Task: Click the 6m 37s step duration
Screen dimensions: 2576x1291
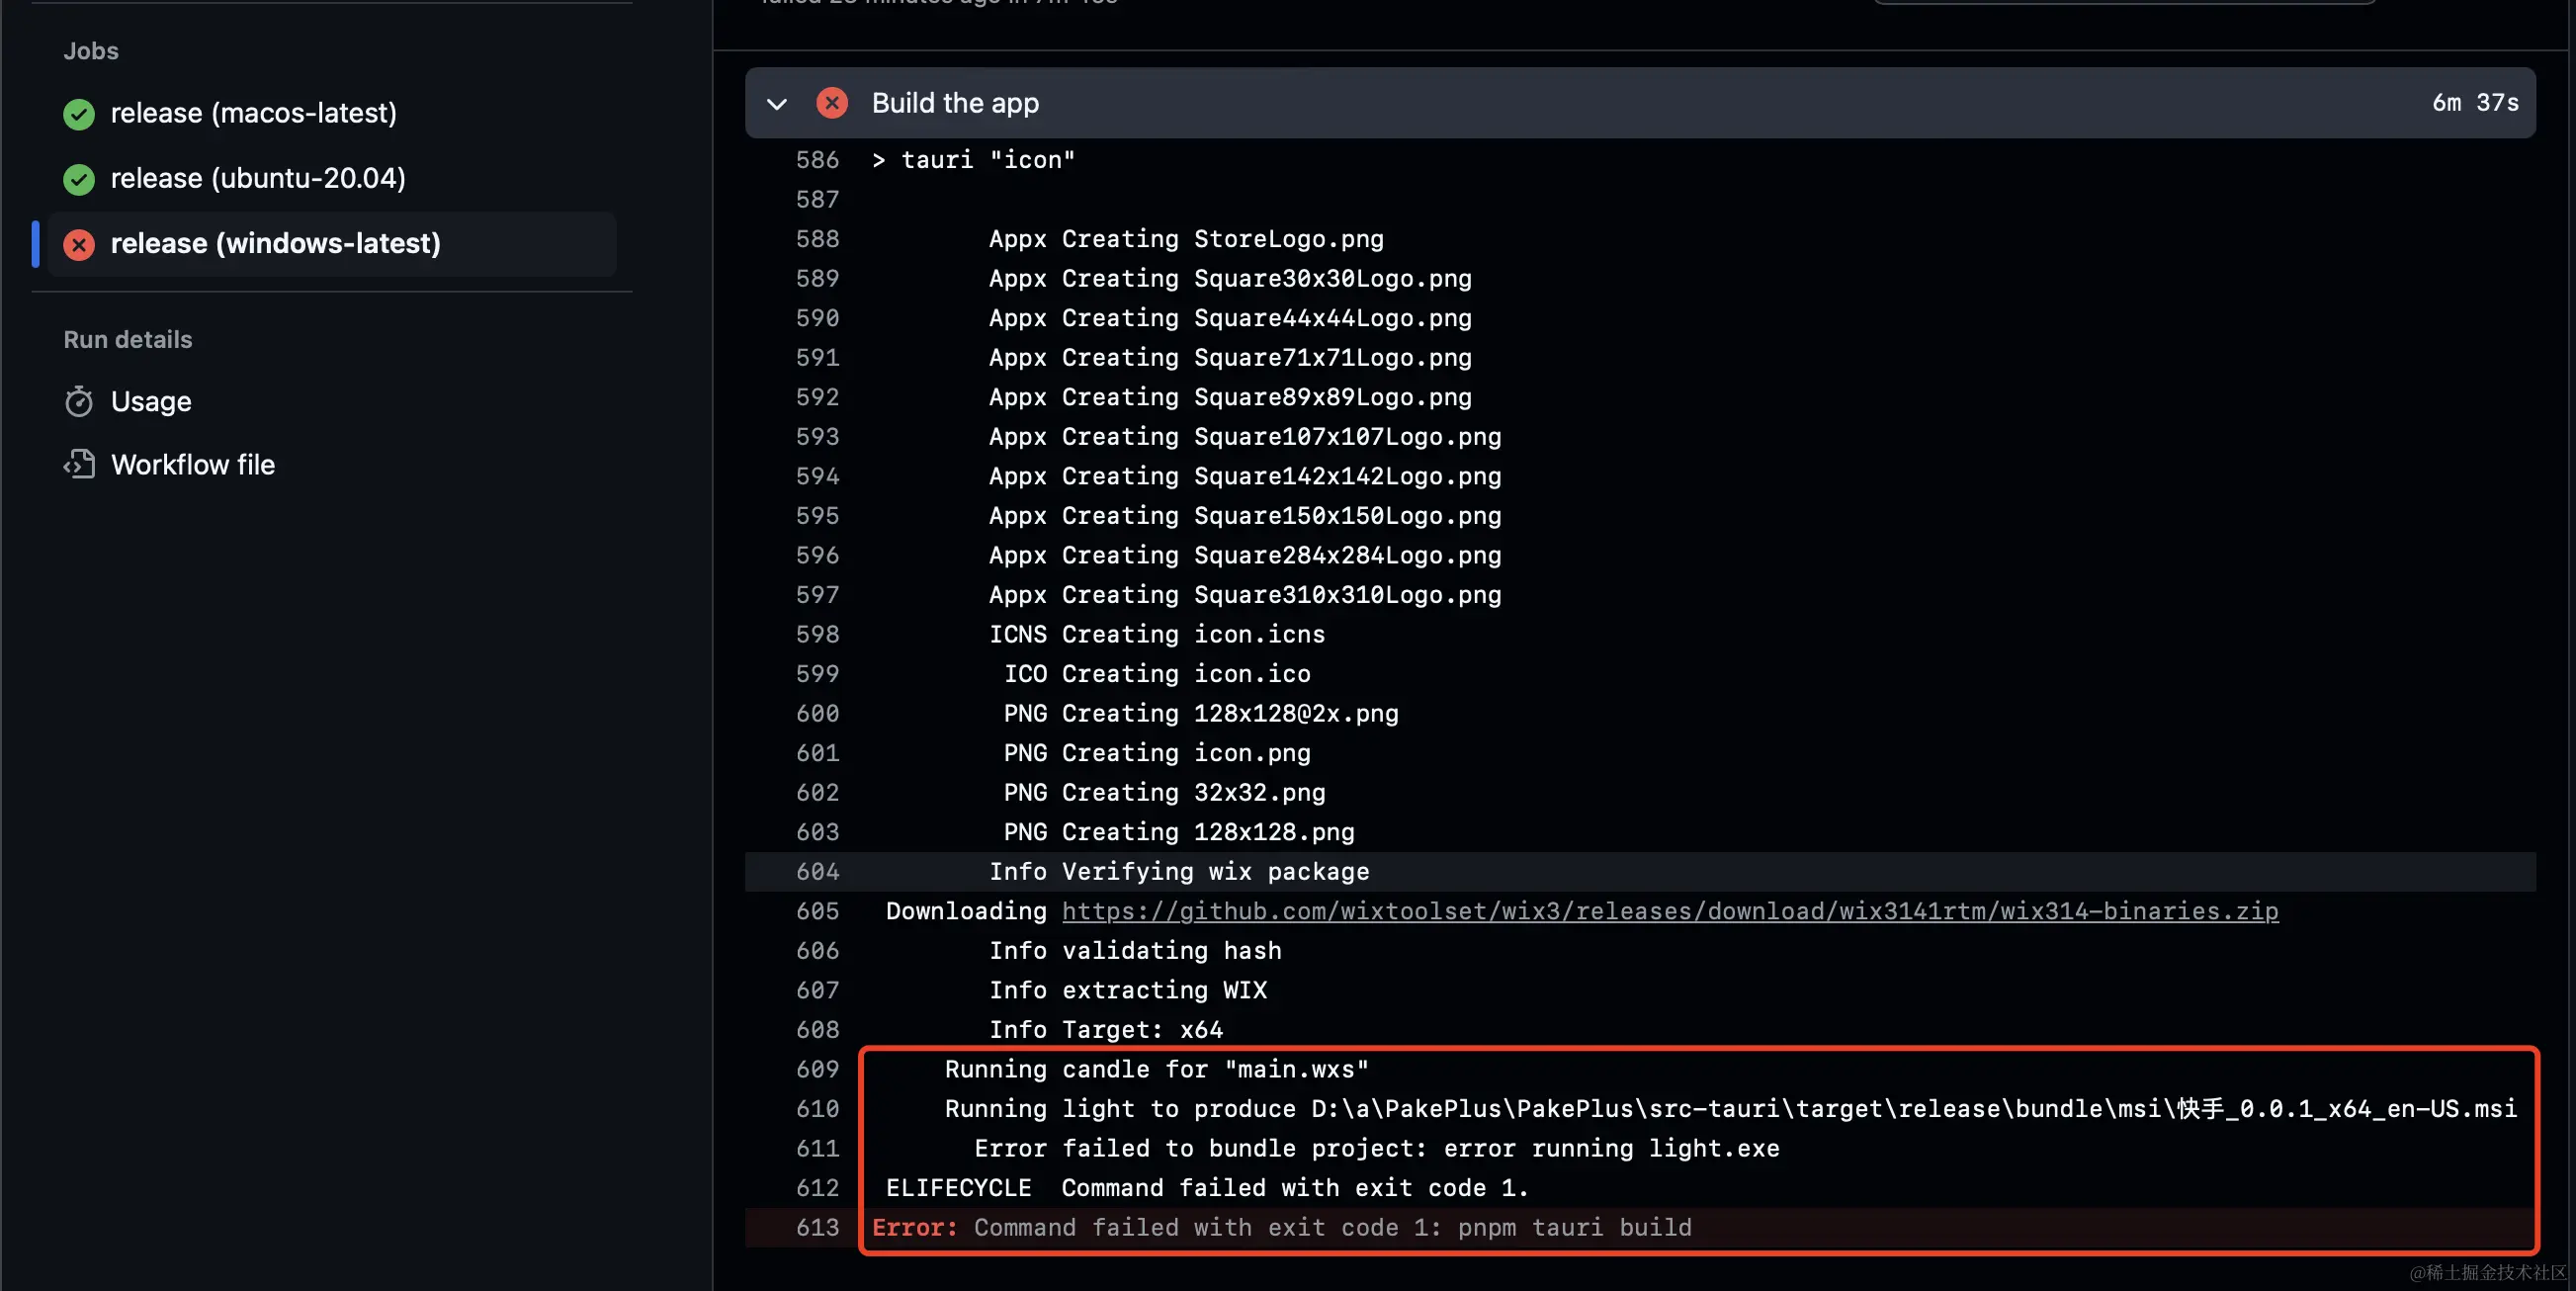Action: 2474,103
